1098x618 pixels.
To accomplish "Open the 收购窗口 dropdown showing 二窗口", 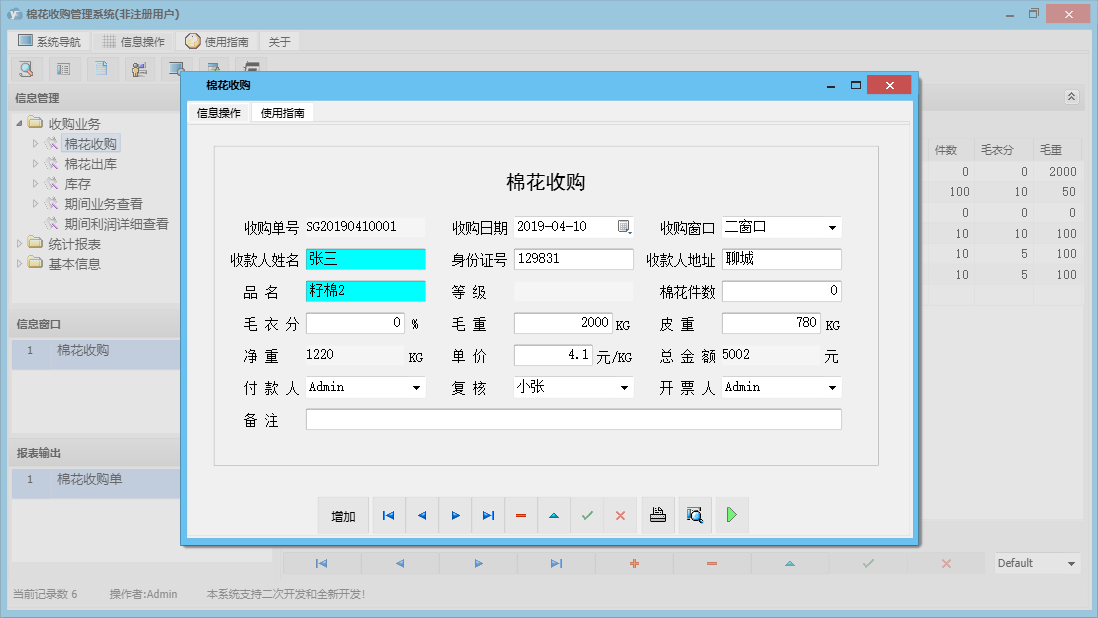I will pyautogui.click(x=833, y=227).
